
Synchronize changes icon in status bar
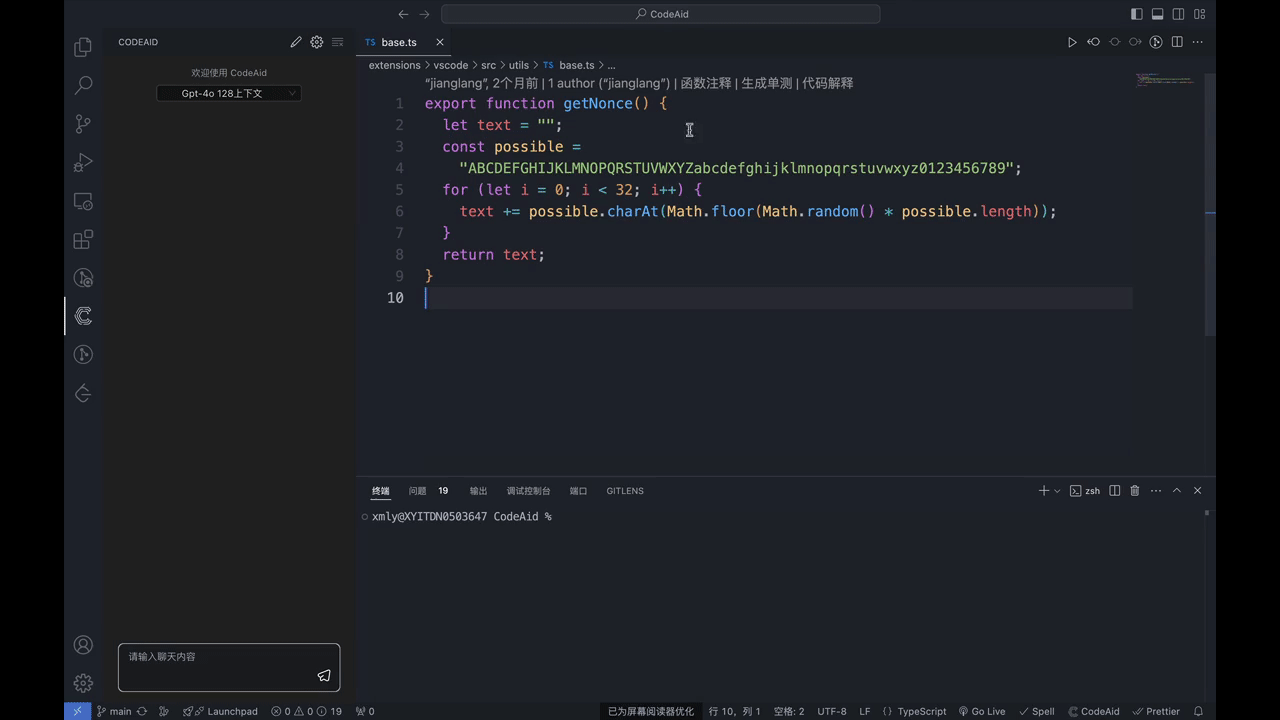142,711
